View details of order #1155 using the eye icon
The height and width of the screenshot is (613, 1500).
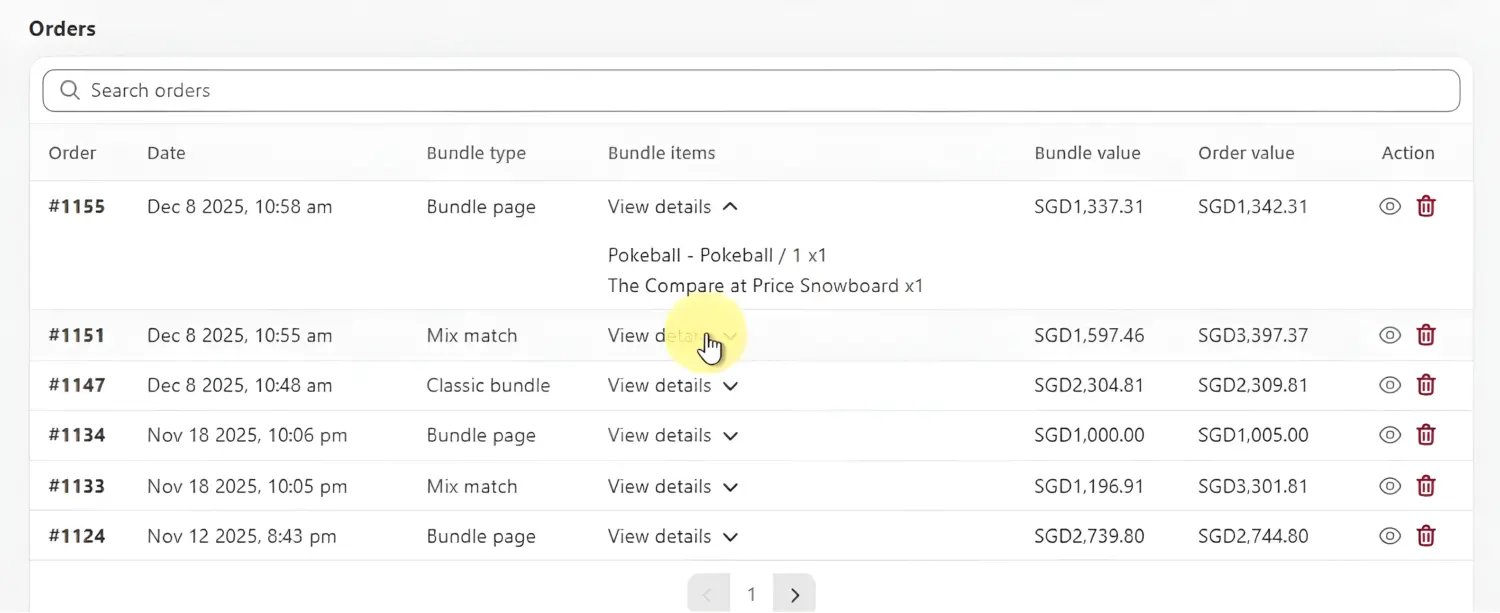click(1389, 206)
